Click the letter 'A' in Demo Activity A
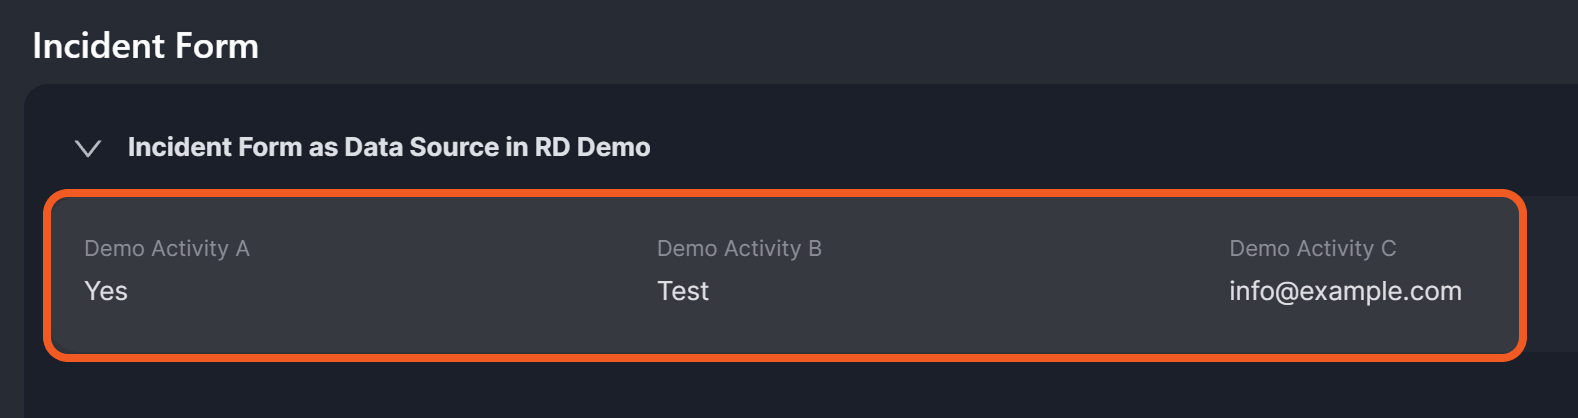Screen dimensions: 1578x418 [x=242, y=248]
